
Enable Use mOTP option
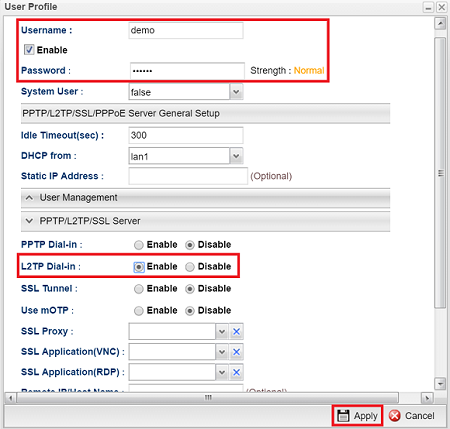pos(139,311)
